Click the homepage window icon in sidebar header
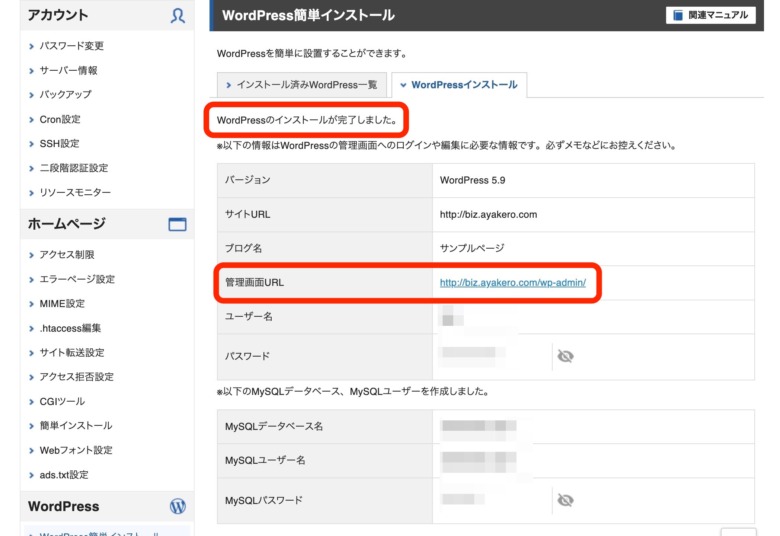Viewport: 780px width, 536px height. 177,224
